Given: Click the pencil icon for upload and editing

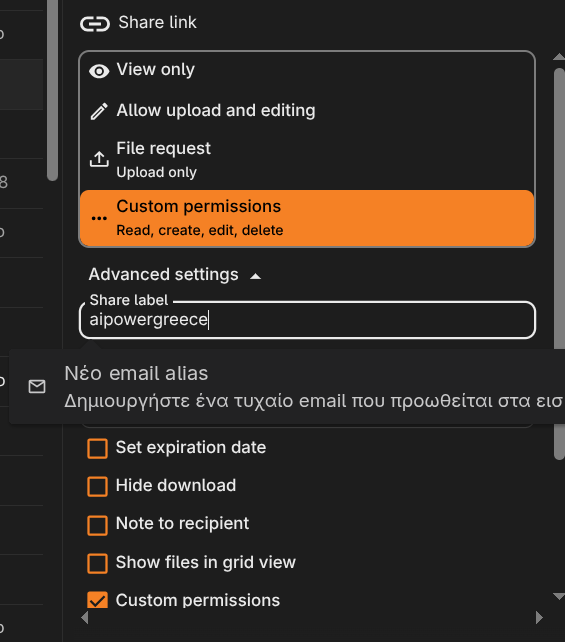Looking at the screenshot, I should click(x=99, y=111).
